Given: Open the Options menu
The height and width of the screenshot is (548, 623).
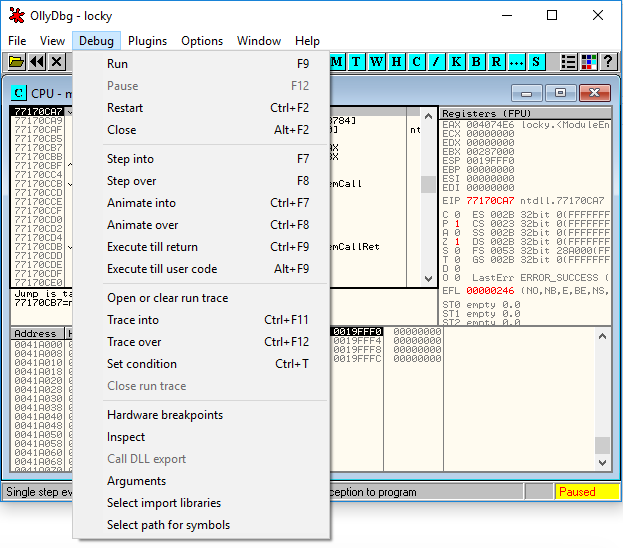Looking at the screenshot, I should click(202, 41).
